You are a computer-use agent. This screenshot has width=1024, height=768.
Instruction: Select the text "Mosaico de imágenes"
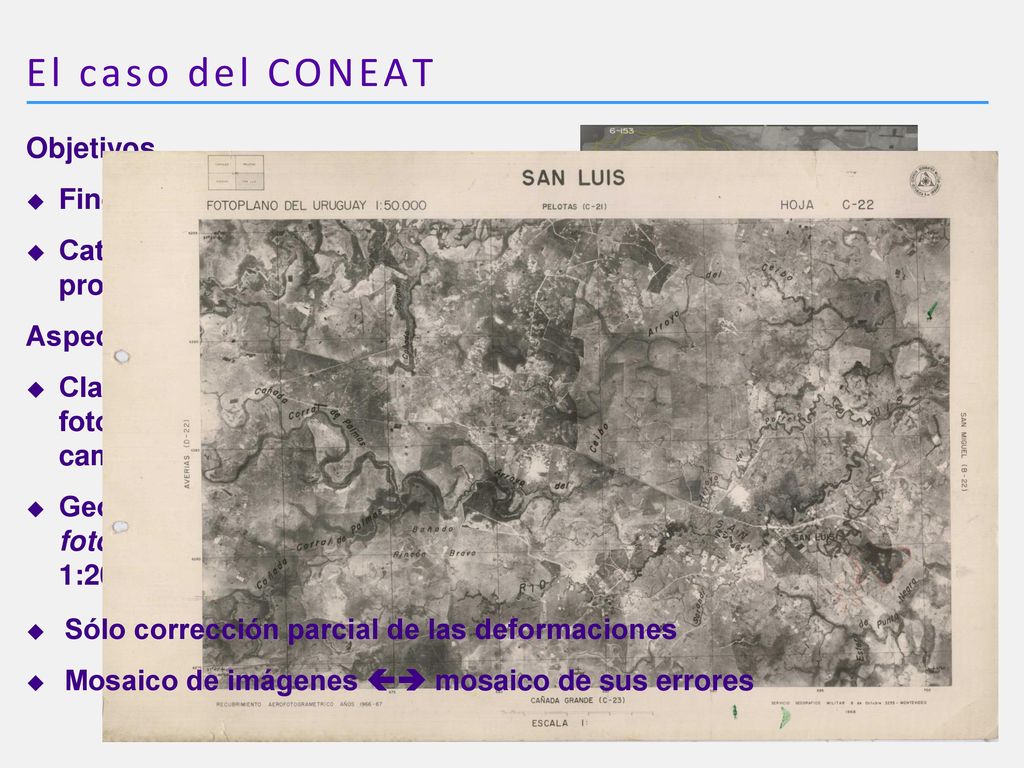(211, 681)
